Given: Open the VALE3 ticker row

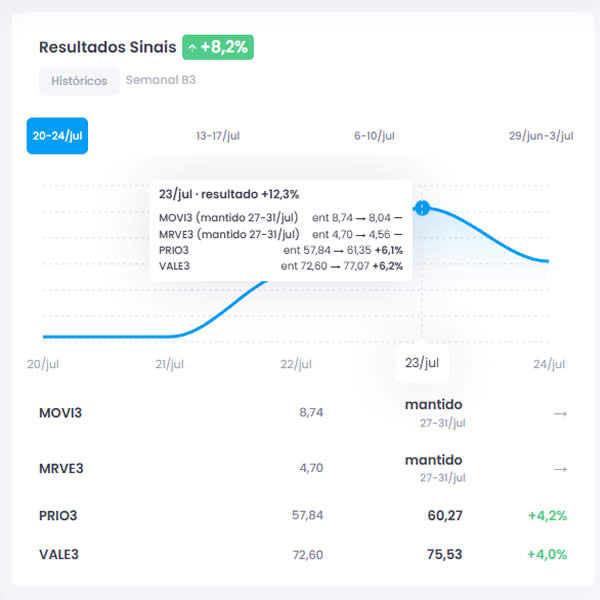Looking at the screenshot, I should click(x=303, y=554).
